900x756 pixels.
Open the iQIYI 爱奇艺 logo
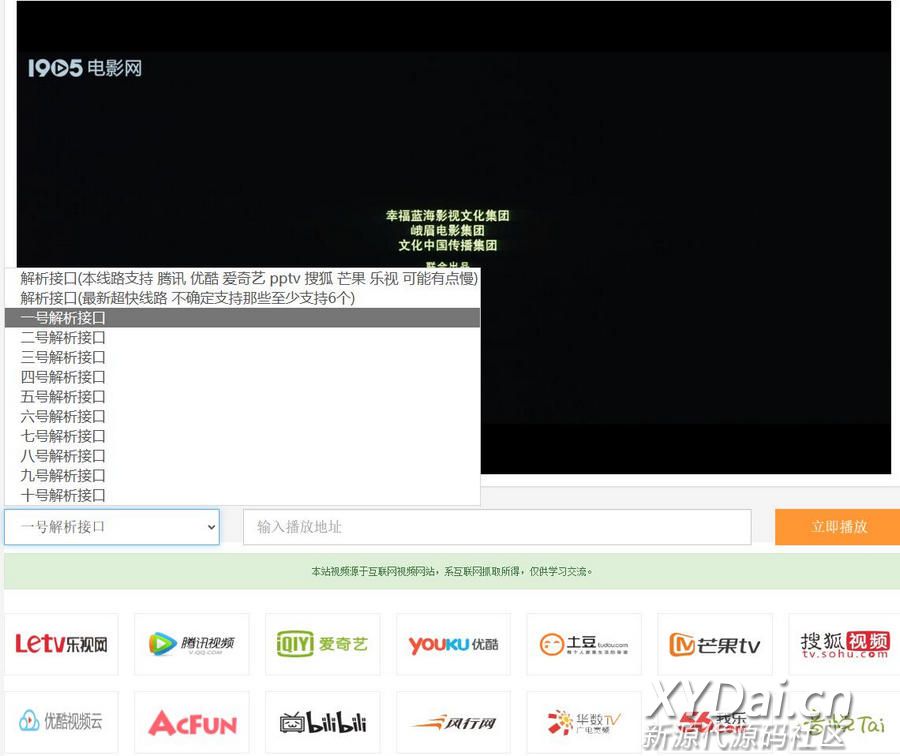tap(322, 644)
